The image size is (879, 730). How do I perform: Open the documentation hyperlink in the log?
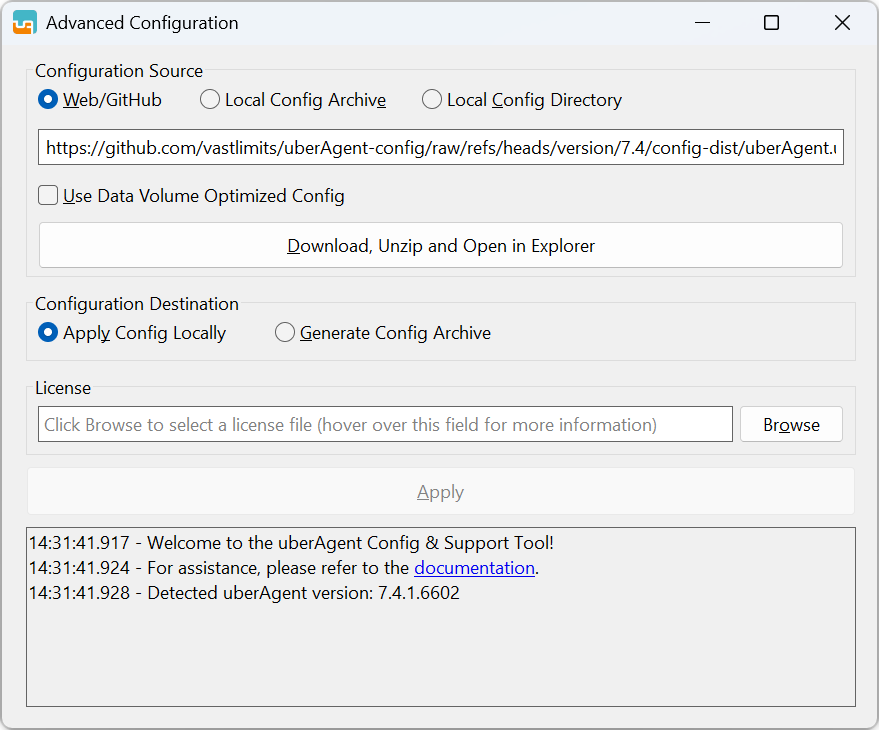tap(474, 567)
